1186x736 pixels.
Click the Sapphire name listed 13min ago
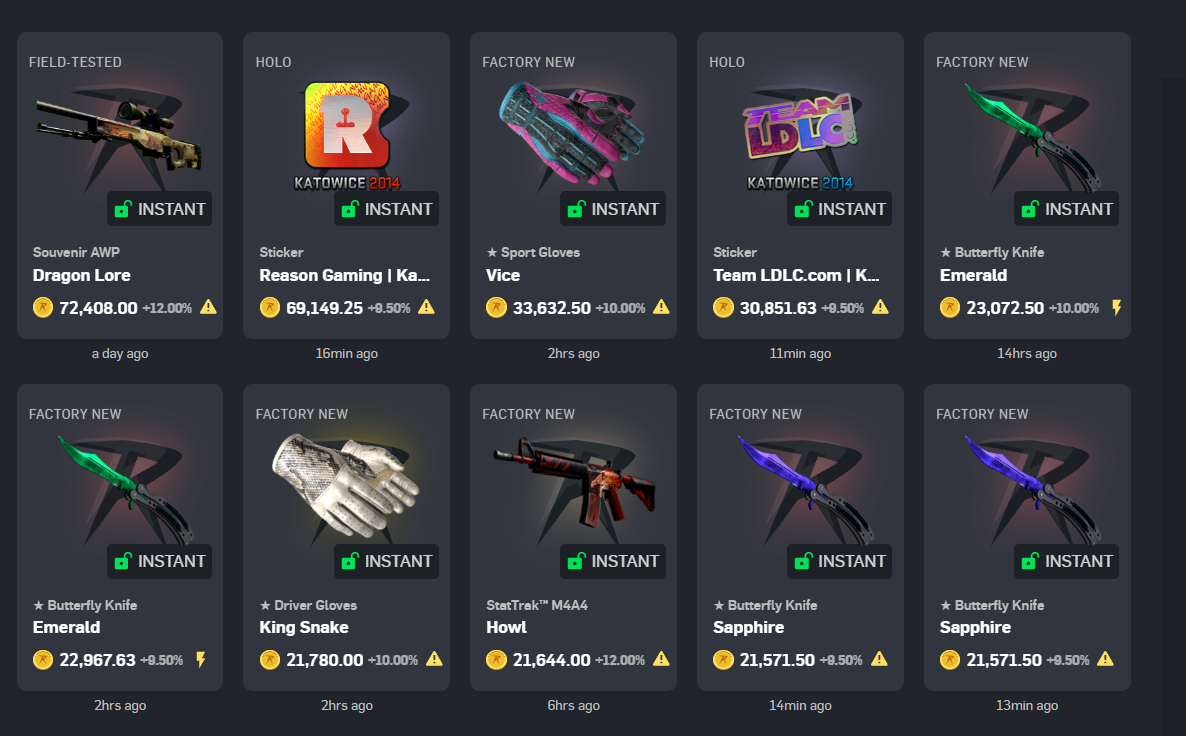[975, 627]
